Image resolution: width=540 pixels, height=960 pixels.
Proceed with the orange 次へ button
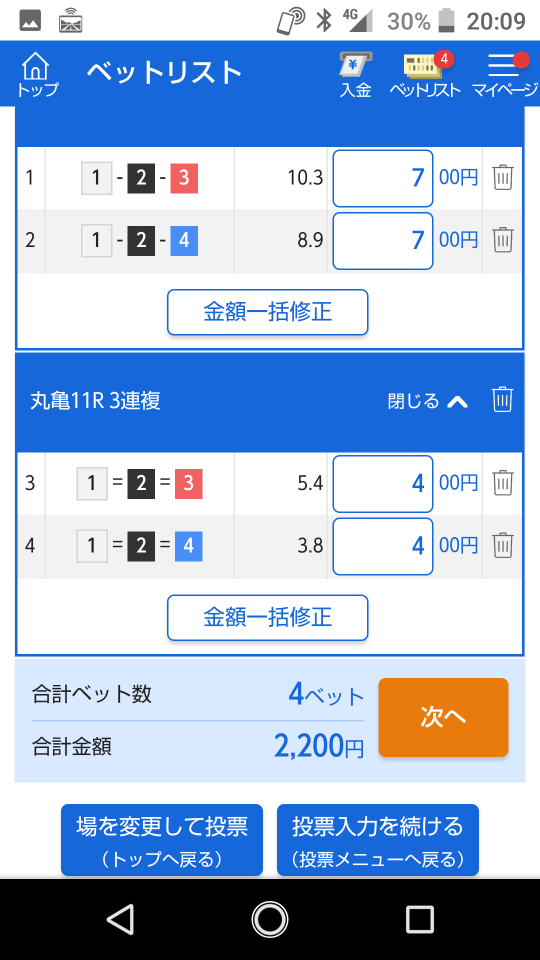click(443, 717)
